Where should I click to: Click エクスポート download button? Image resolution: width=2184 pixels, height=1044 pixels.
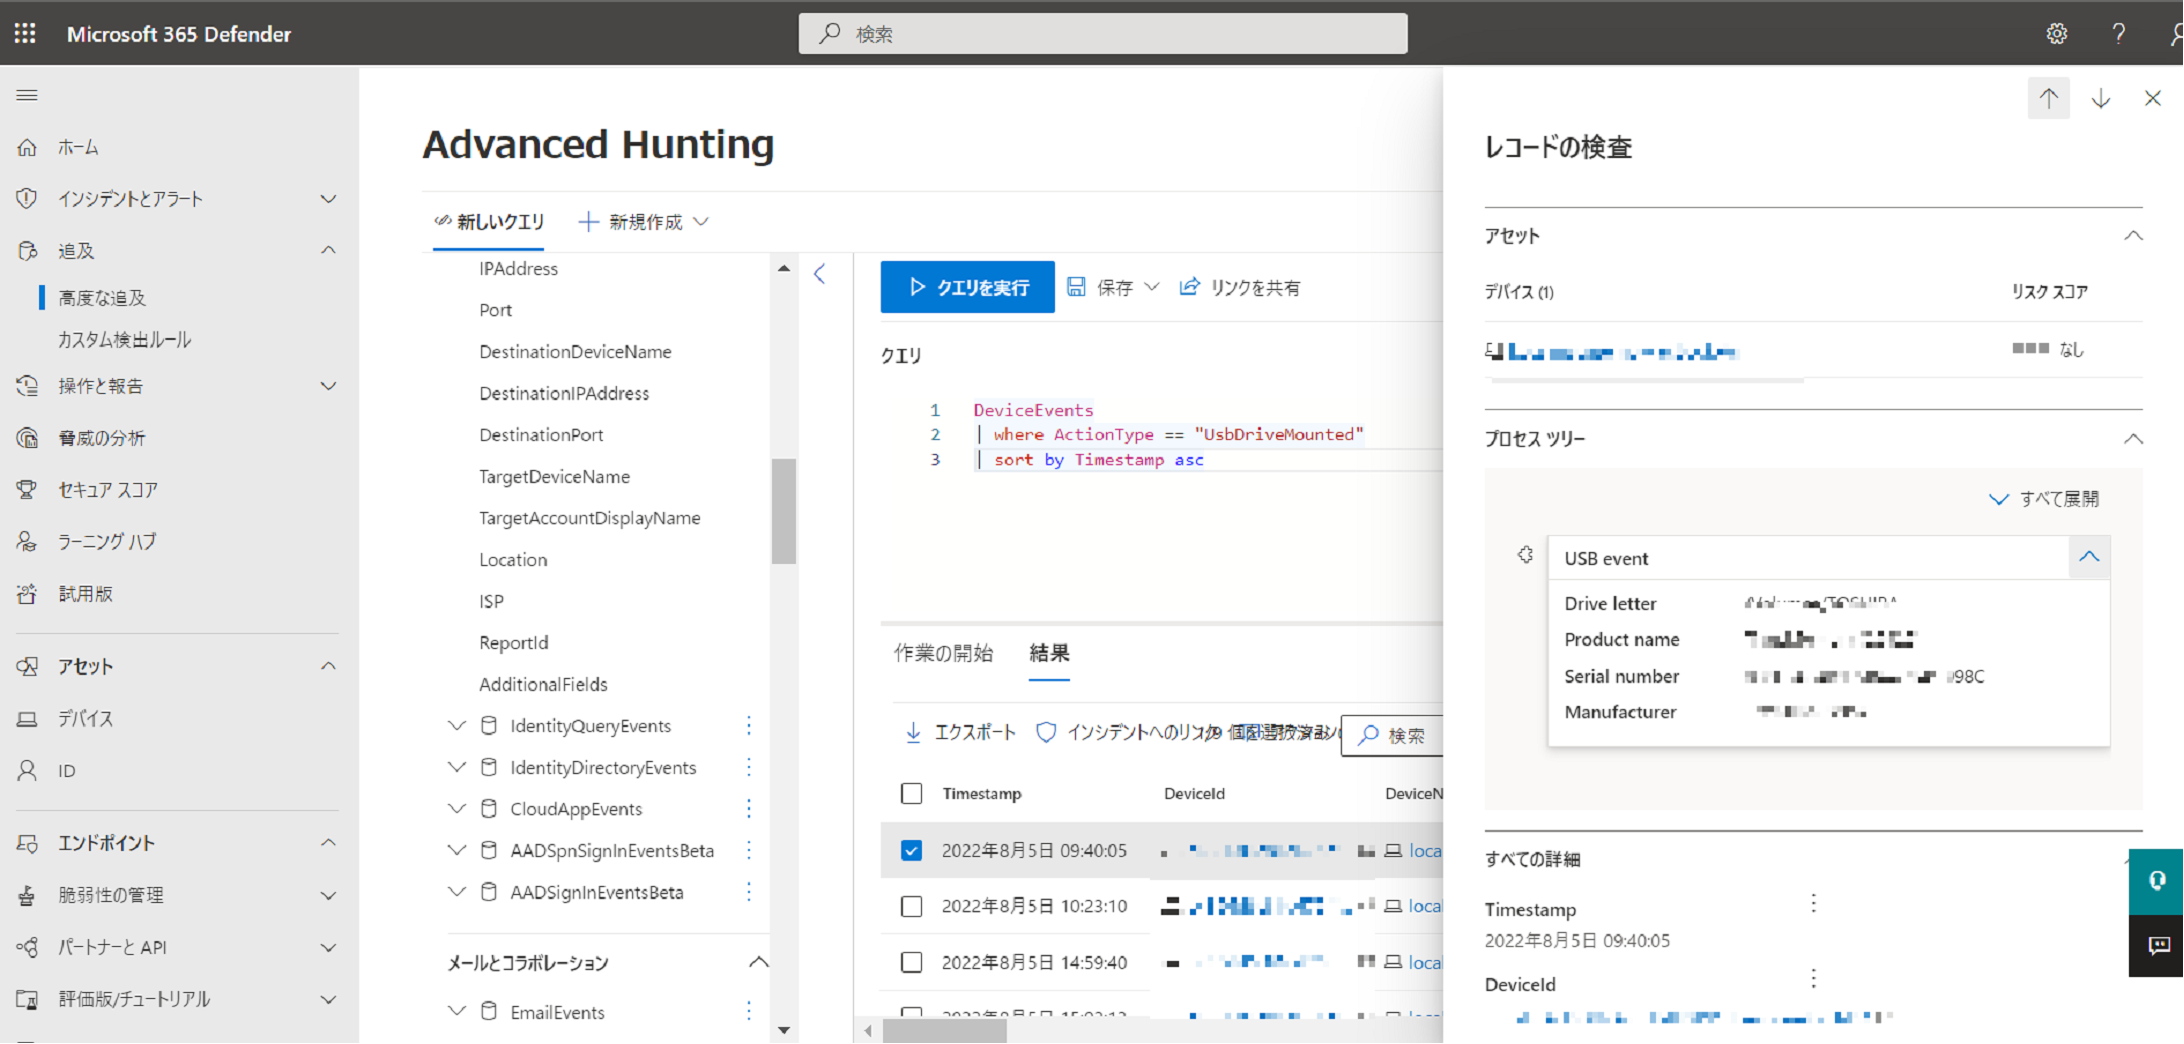(x=960, y=733)
